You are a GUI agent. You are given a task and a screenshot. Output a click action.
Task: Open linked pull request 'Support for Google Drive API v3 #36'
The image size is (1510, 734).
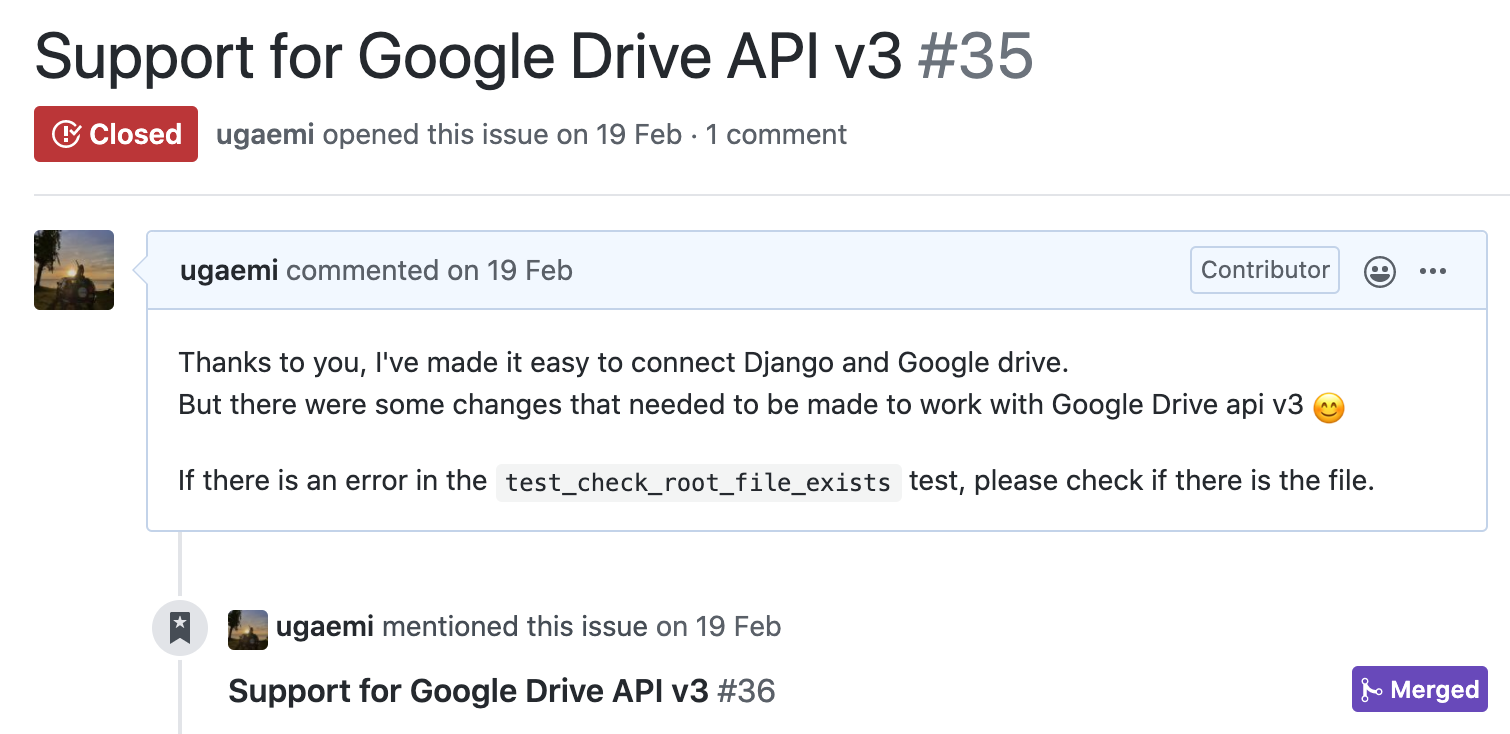(x=502, y=691)
